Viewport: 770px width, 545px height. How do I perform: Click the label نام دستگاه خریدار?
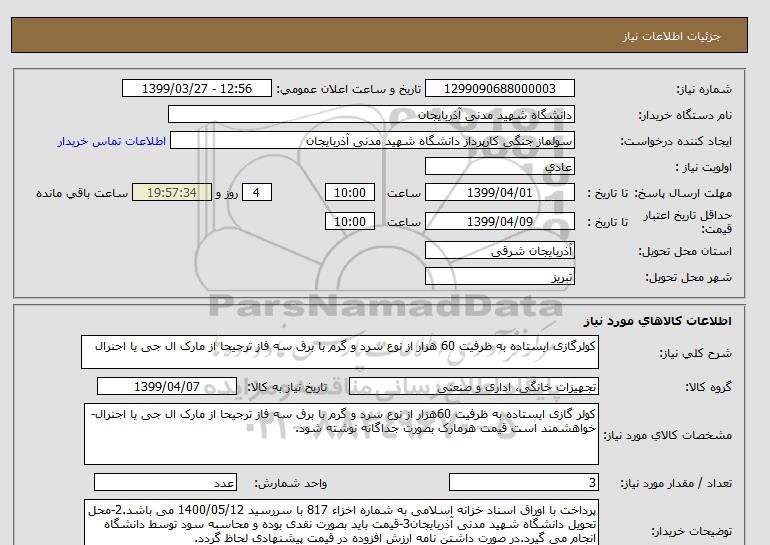coord(685,115)
